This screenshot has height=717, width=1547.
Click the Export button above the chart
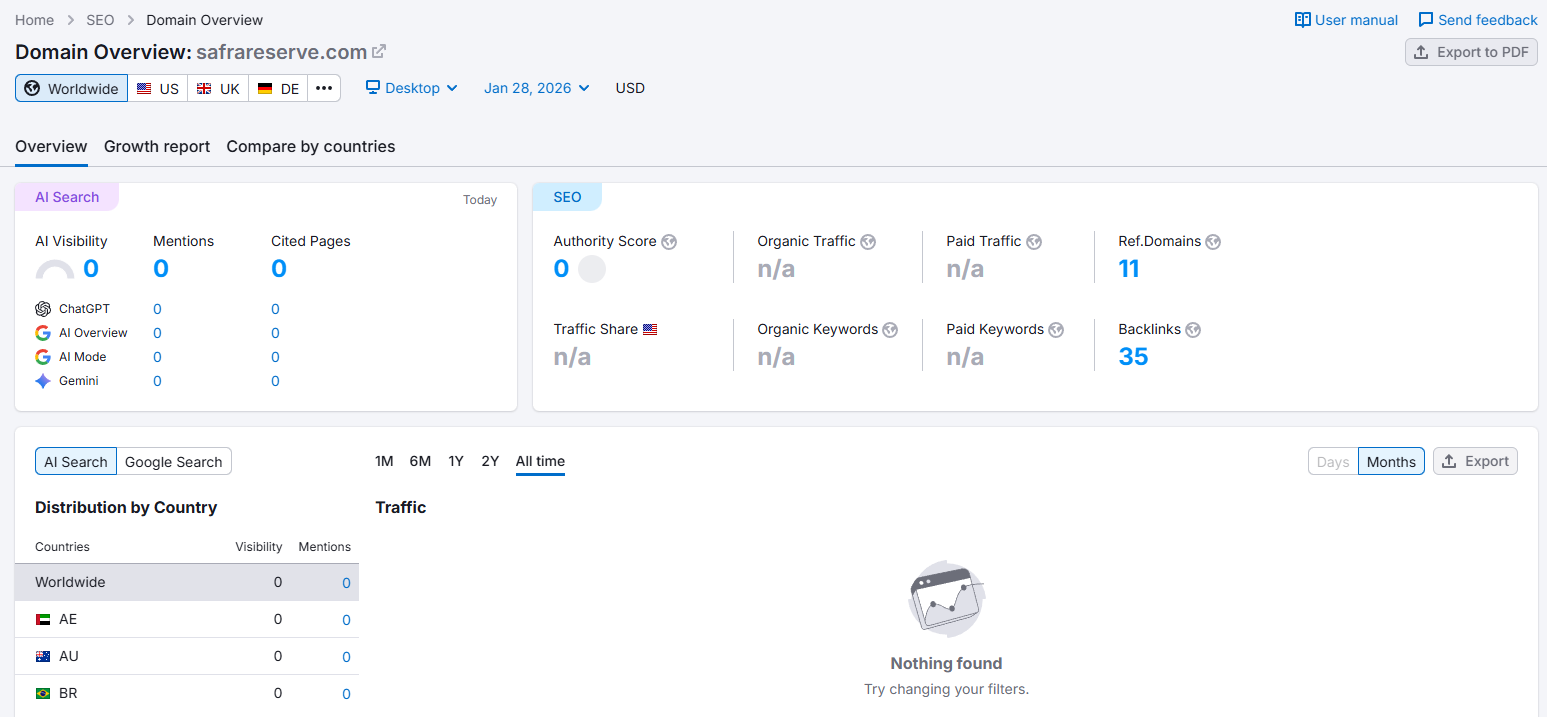1475,461
